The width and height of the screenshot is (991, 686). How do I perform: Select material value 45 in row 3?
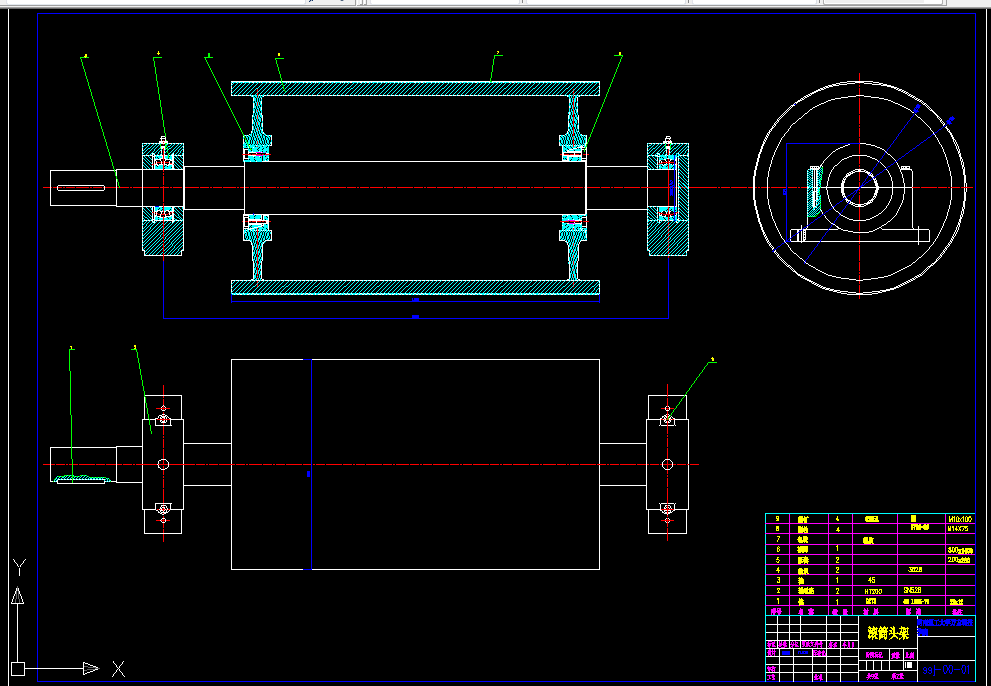tap(872, 580)
